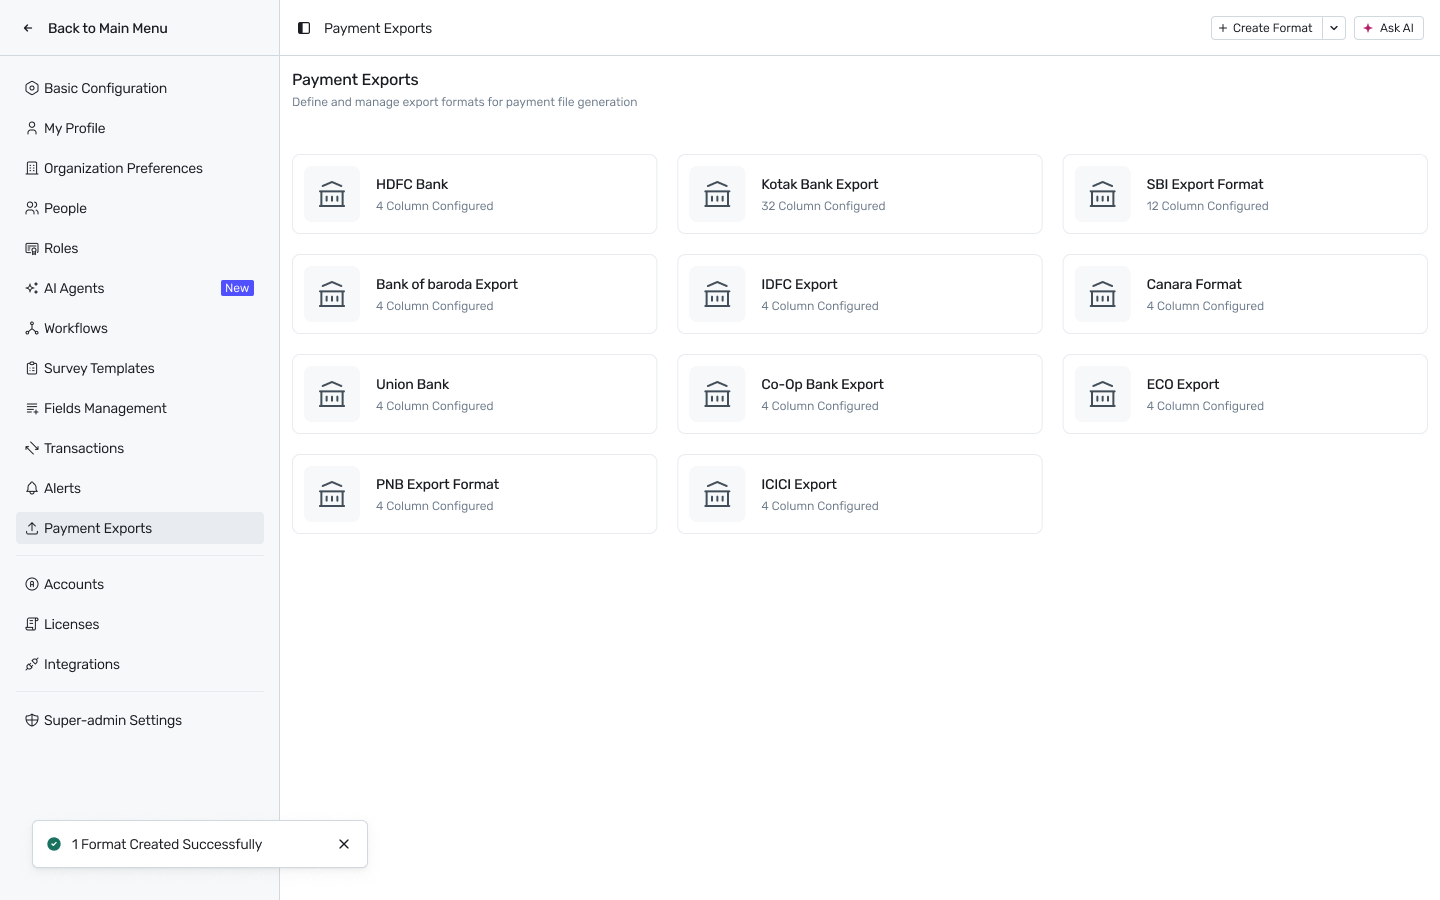Image resolution: width=1440 pixels, height=900 pixels.
Task: Go to Workflows
Action: coord(140,328)
